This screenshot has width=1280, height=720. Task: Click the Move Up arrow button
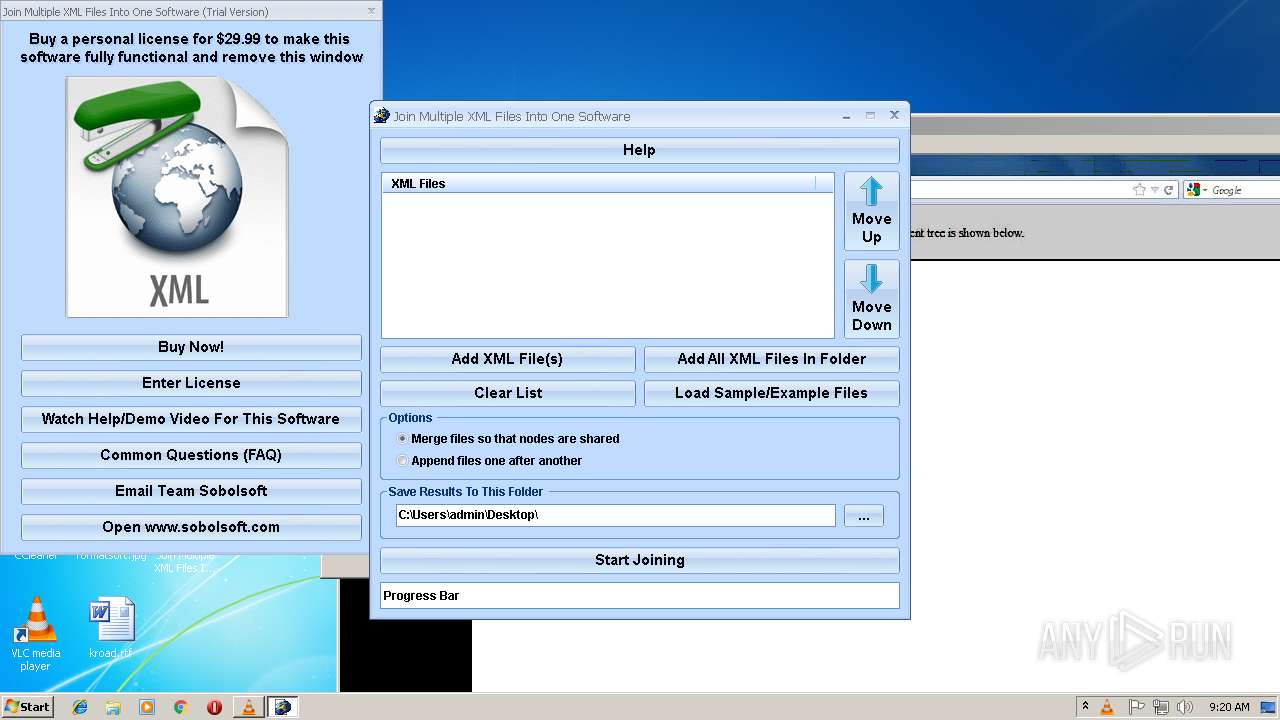click(x=871, y=211)
